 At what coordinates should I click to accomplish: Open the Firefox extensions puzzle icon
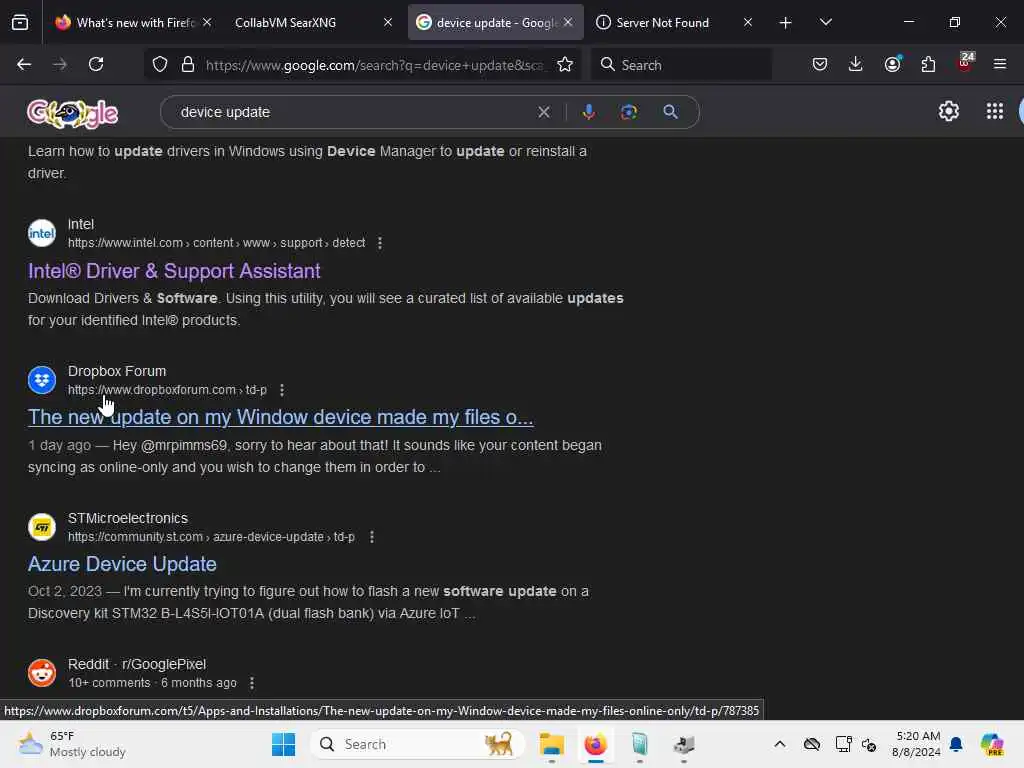click(x=928, y=64)
